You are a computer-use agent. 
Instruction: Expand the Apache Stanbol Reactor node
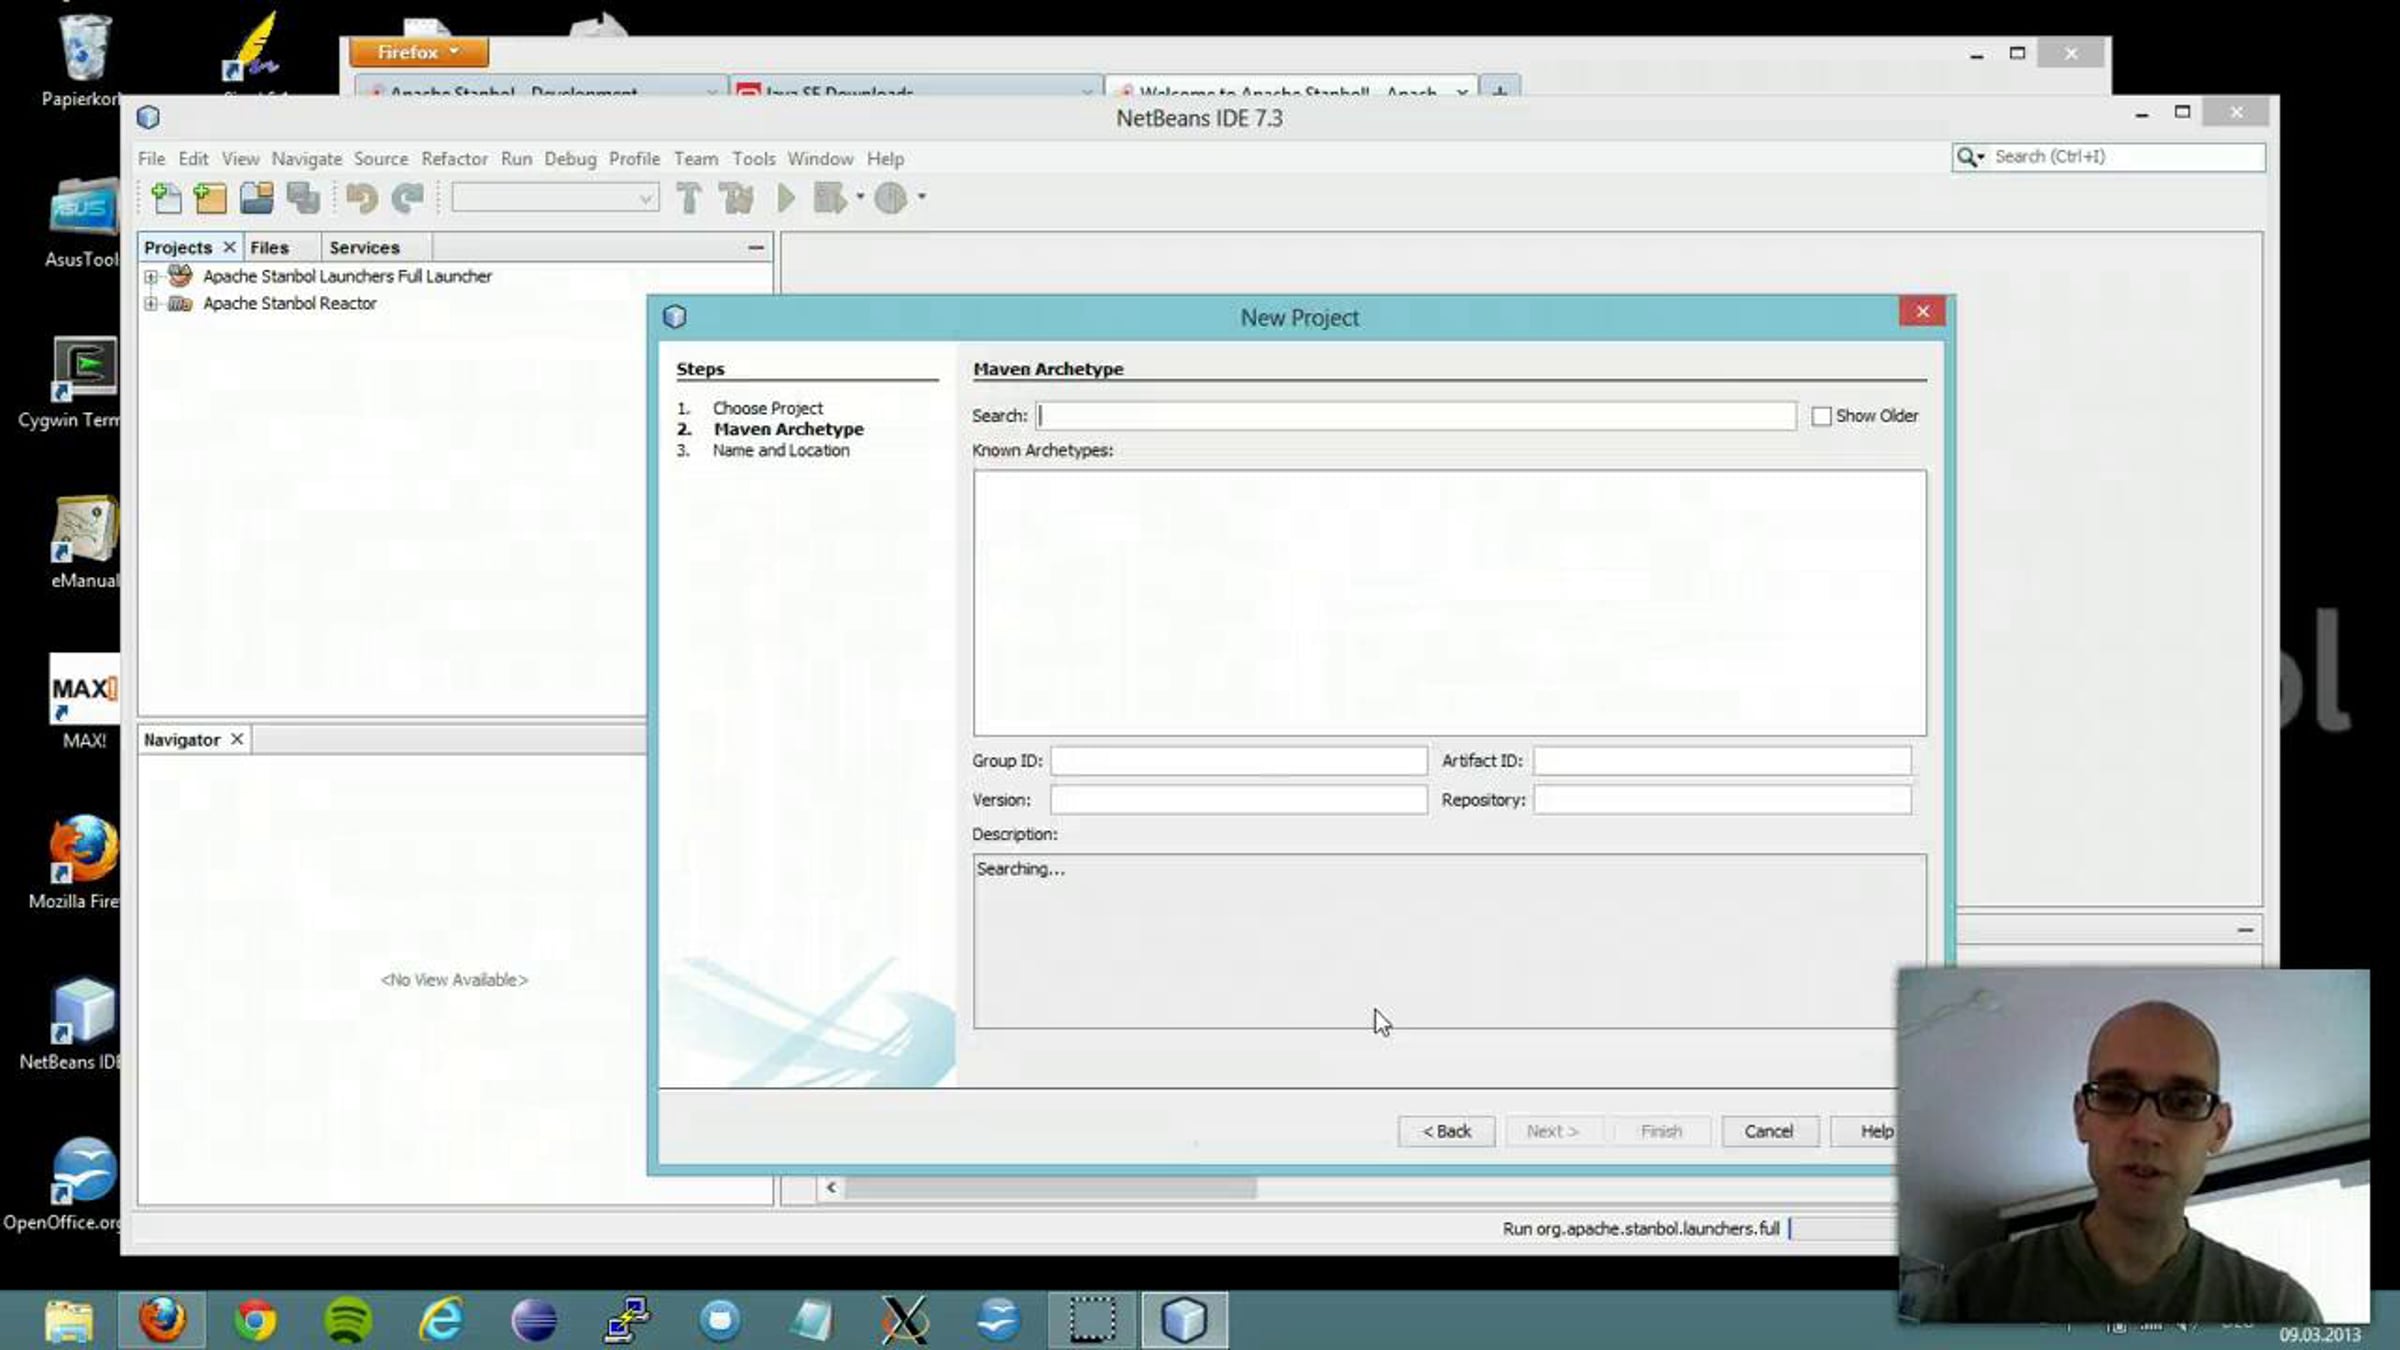[150, 303]
